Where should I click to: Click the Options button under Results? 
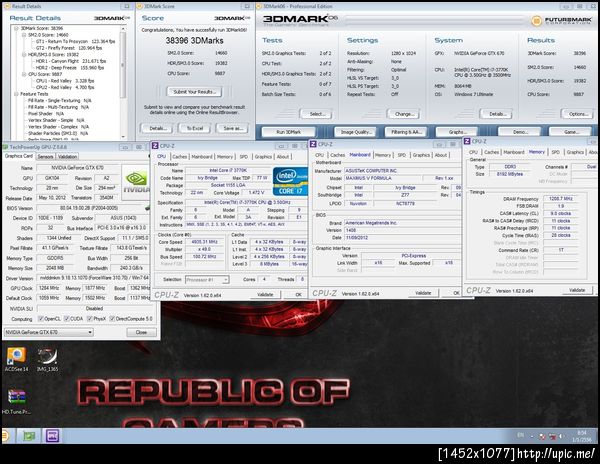pyautogui.click(x=577, y=114)
